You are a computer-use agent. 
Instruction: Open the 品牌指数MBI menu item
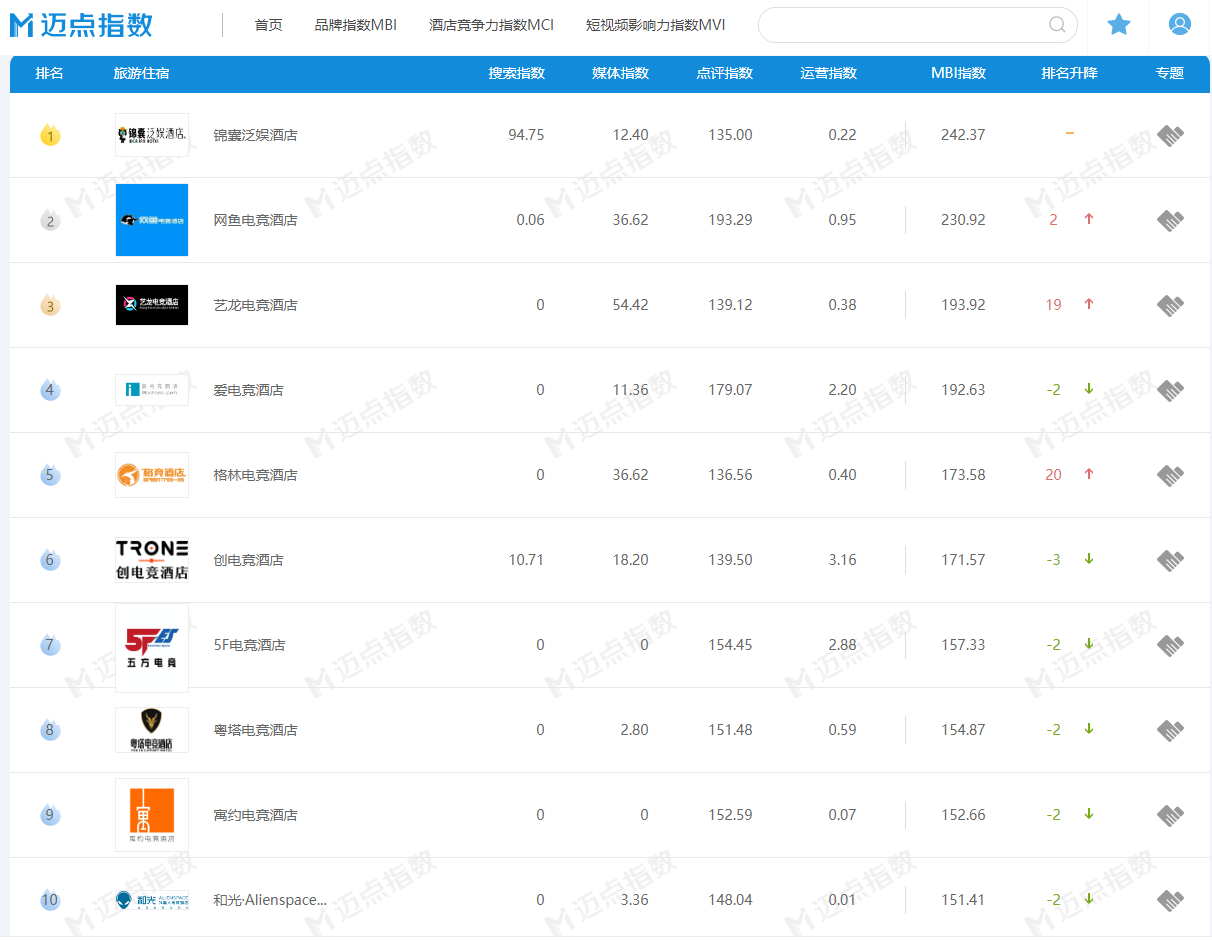coord(356,25)
